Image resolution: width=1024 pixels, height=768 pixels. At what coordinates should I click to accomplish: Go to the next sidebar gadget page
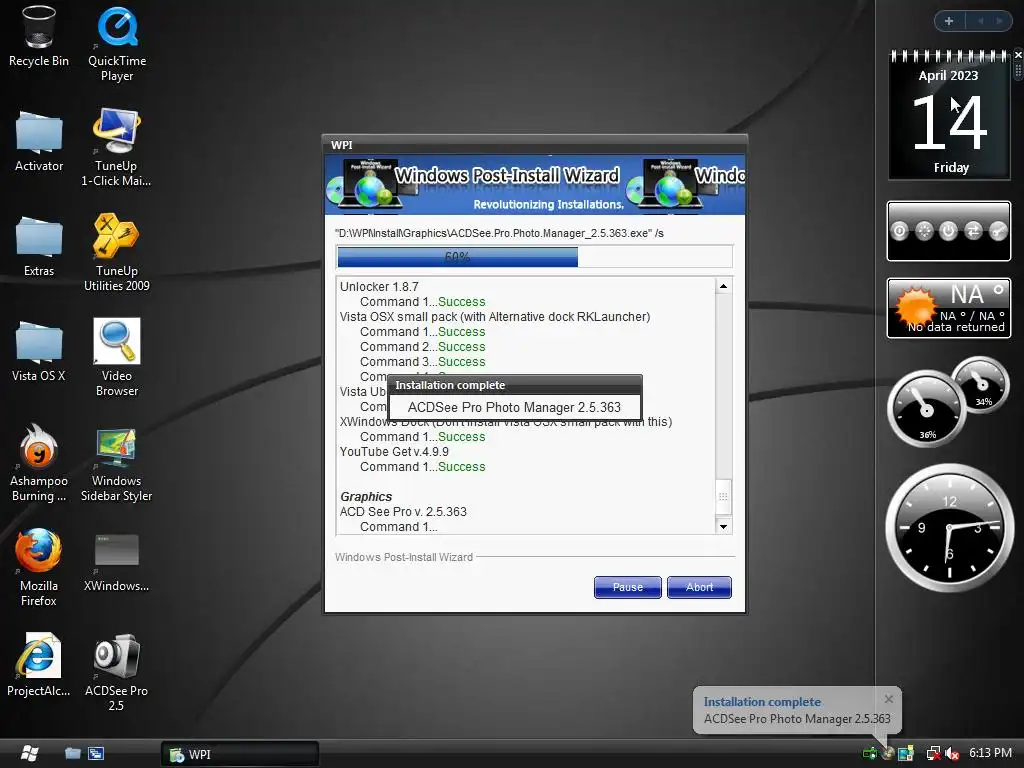pos(999,21)
